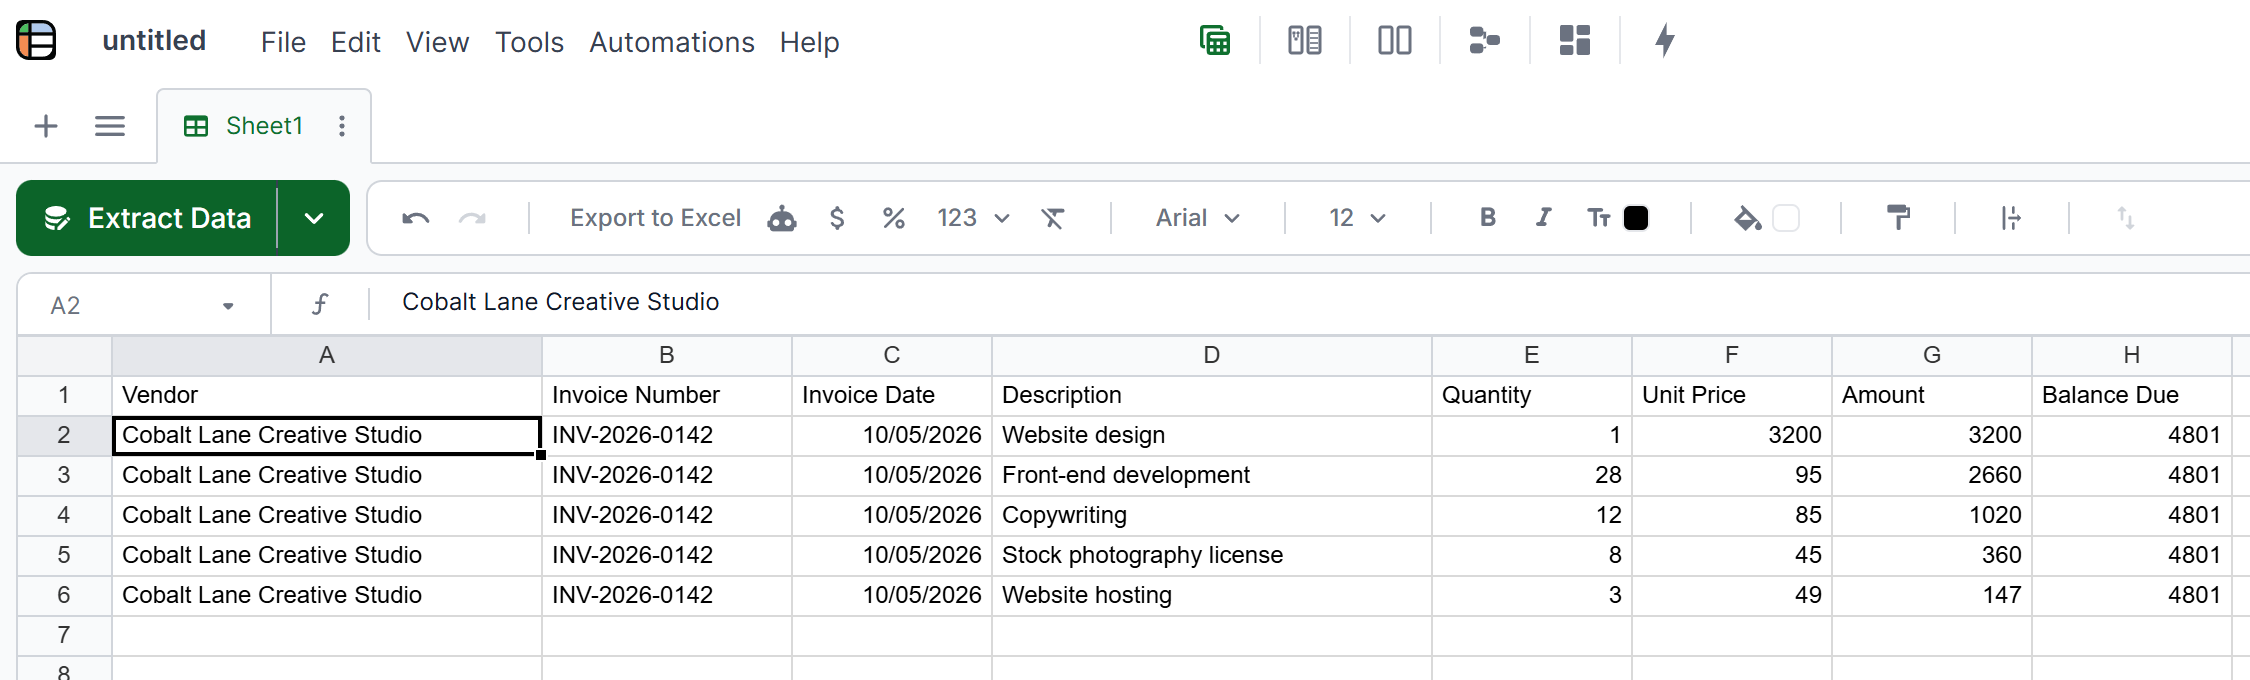Open the 123 number format dropdown
The width and height of the screenshot is (2250, 680).
973,218
